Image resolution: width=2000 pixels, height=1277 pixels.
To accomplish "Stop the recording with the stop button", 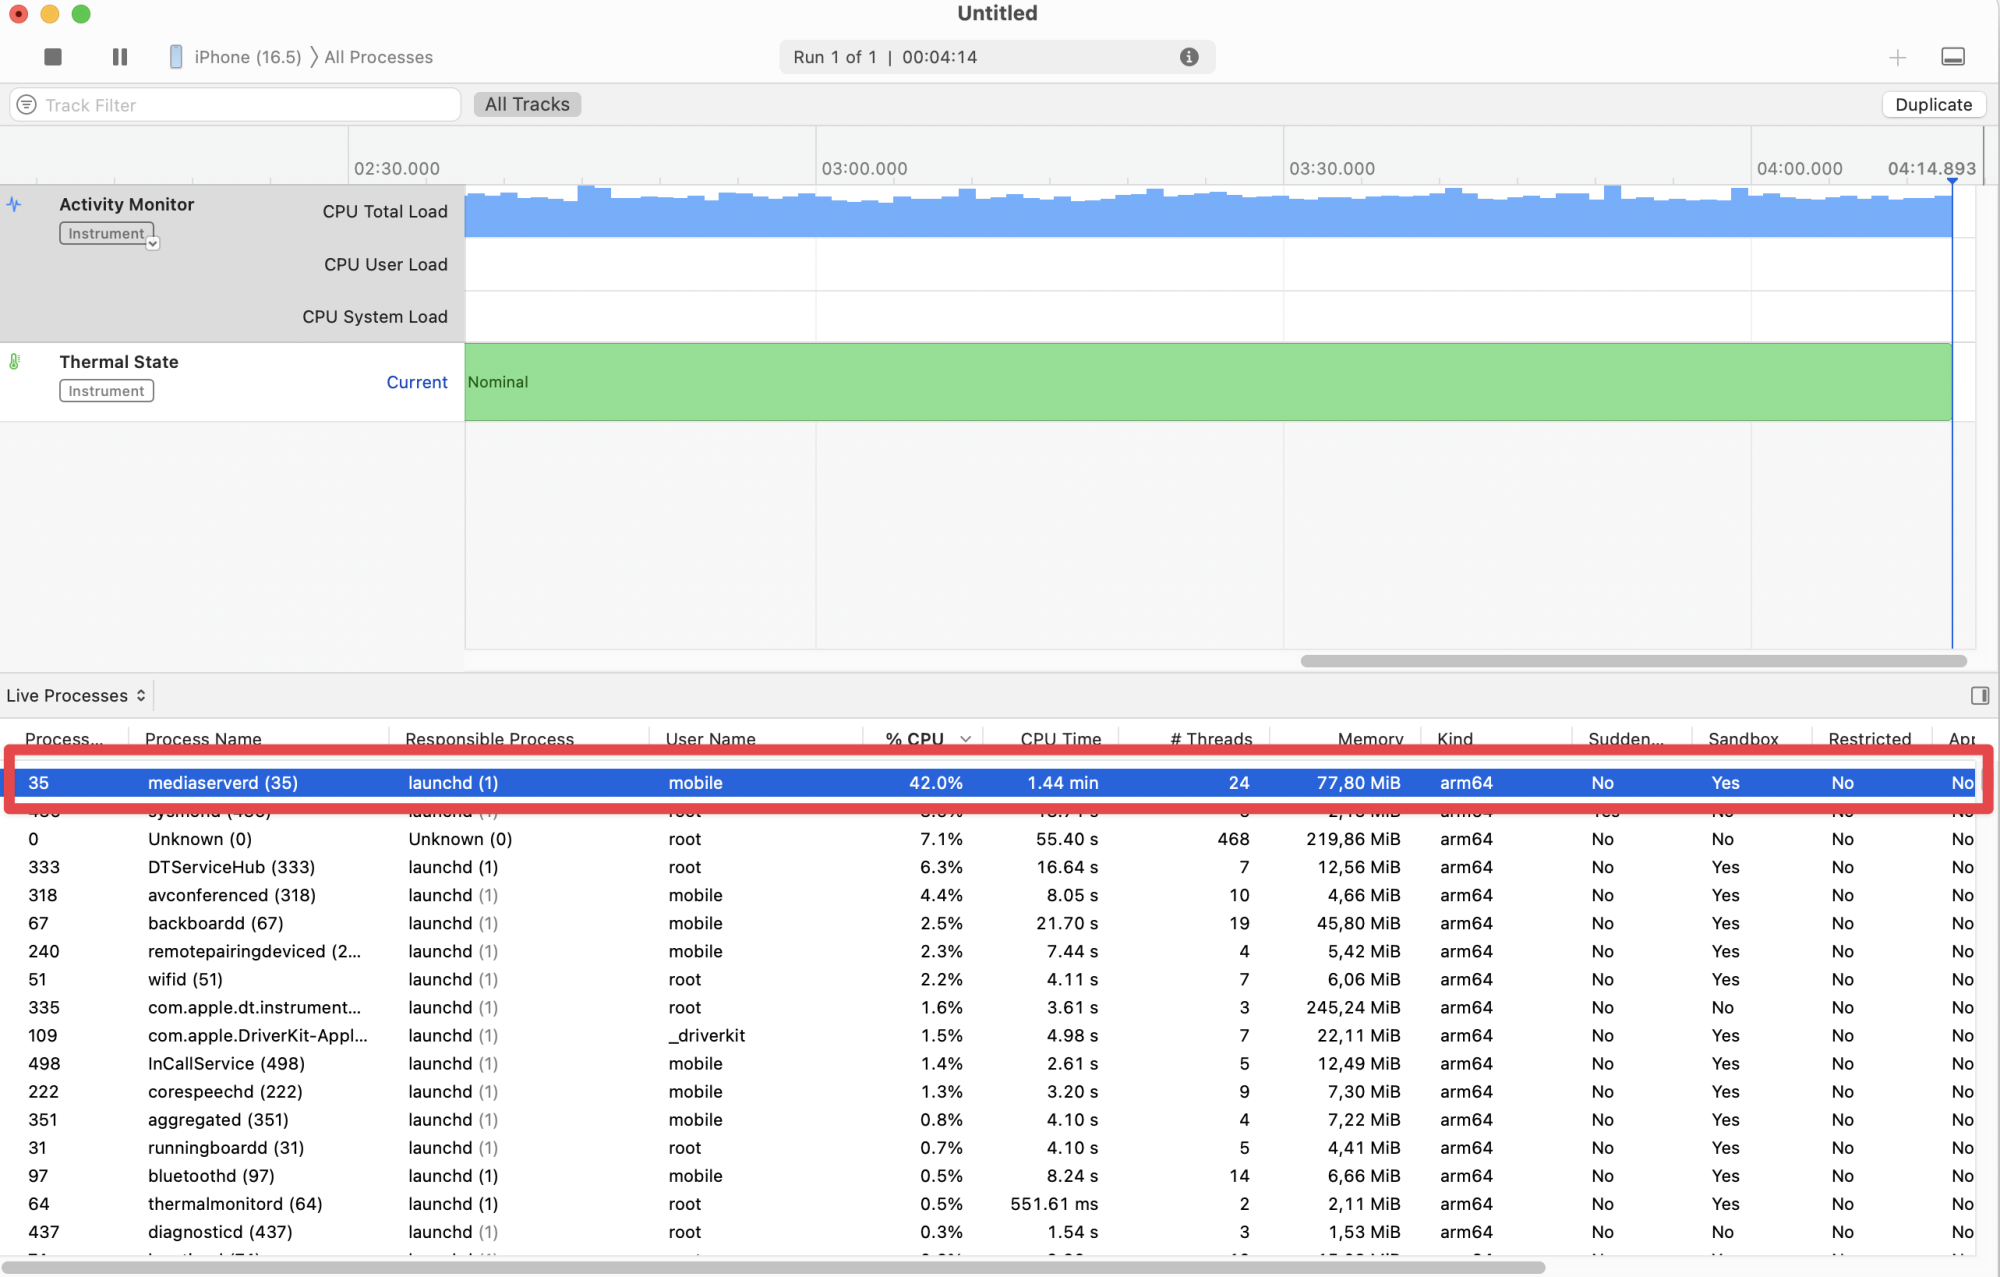I will point(53,57).
